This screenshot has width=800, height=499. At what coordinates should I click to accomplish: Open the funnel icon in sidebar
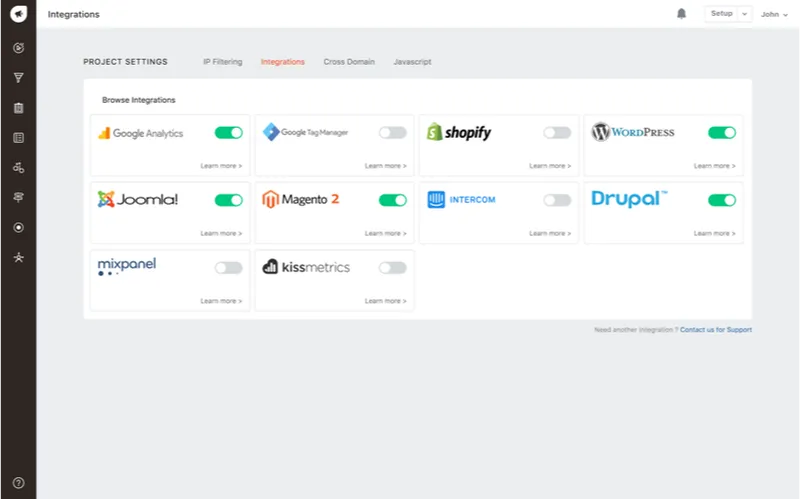pos(18,78)
